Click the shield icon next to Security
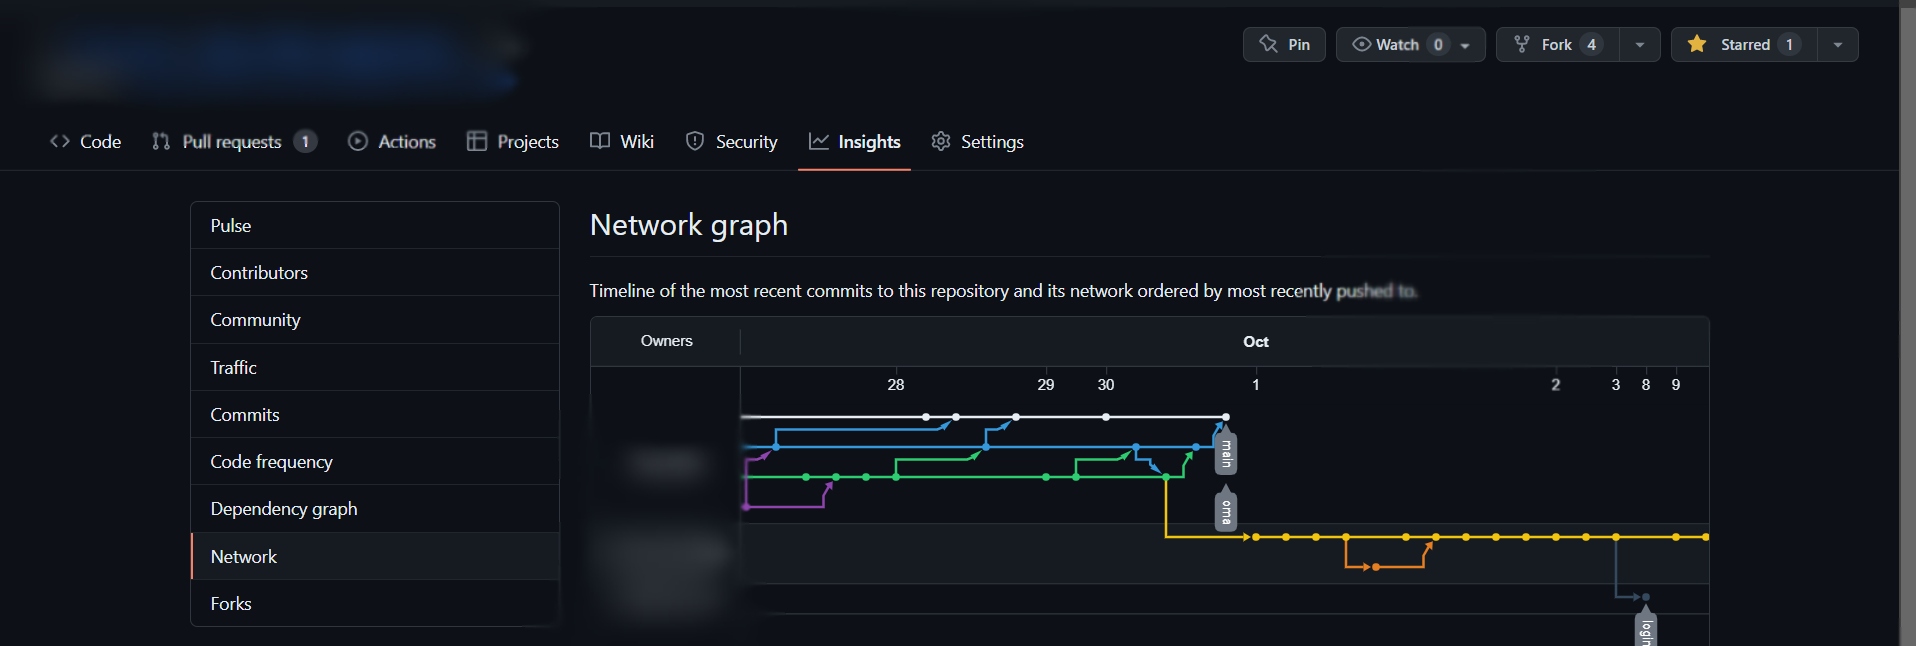 click(695, 141)
